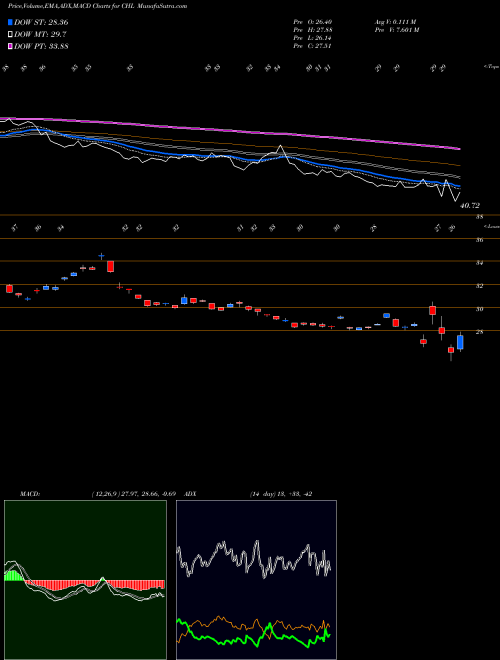Click the white DOW MT legend swatch
This screenshot has width=500, height=660.
(x=10, y=35)
